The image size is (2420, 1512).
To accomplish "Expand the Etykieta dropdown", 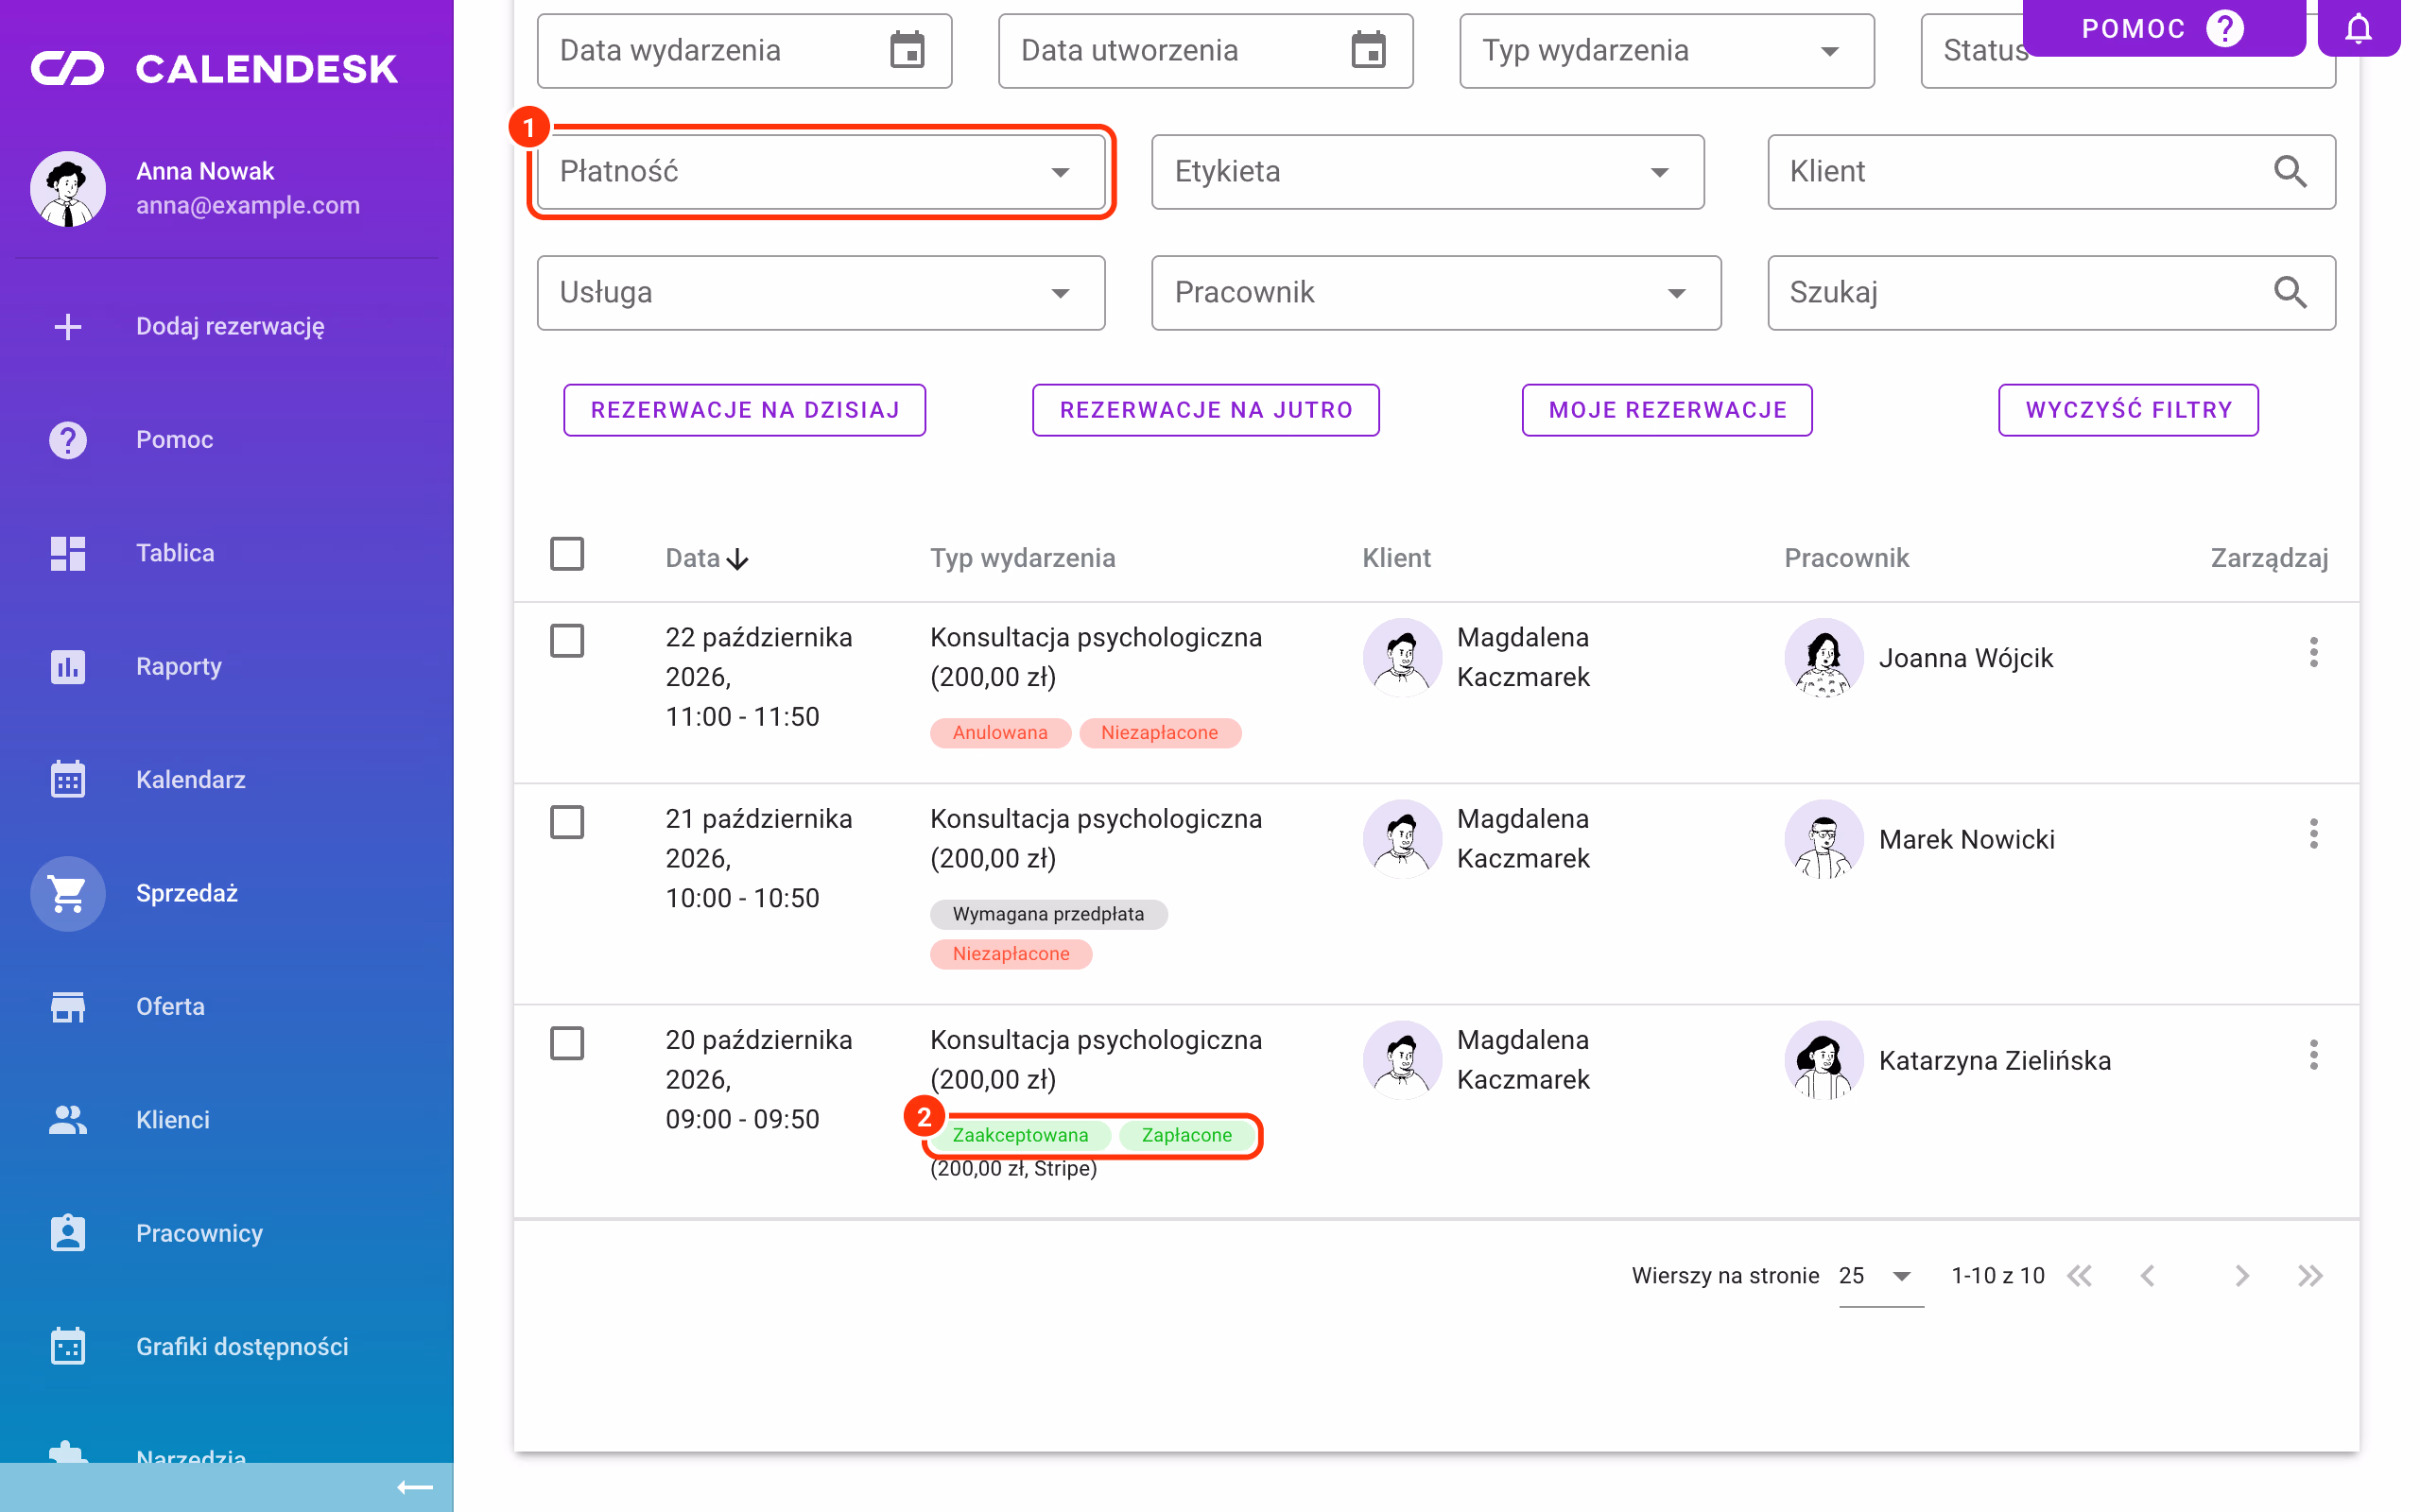I will 1427,172.
